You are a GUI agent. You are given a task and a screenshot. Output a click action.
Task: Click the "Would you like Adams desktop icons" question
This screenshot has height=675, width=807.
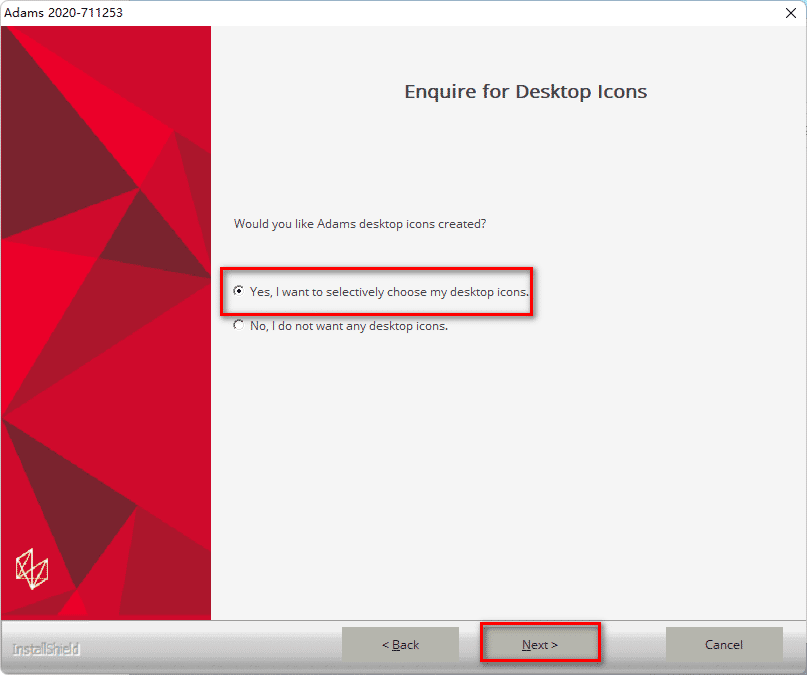[x=360, y=224]
